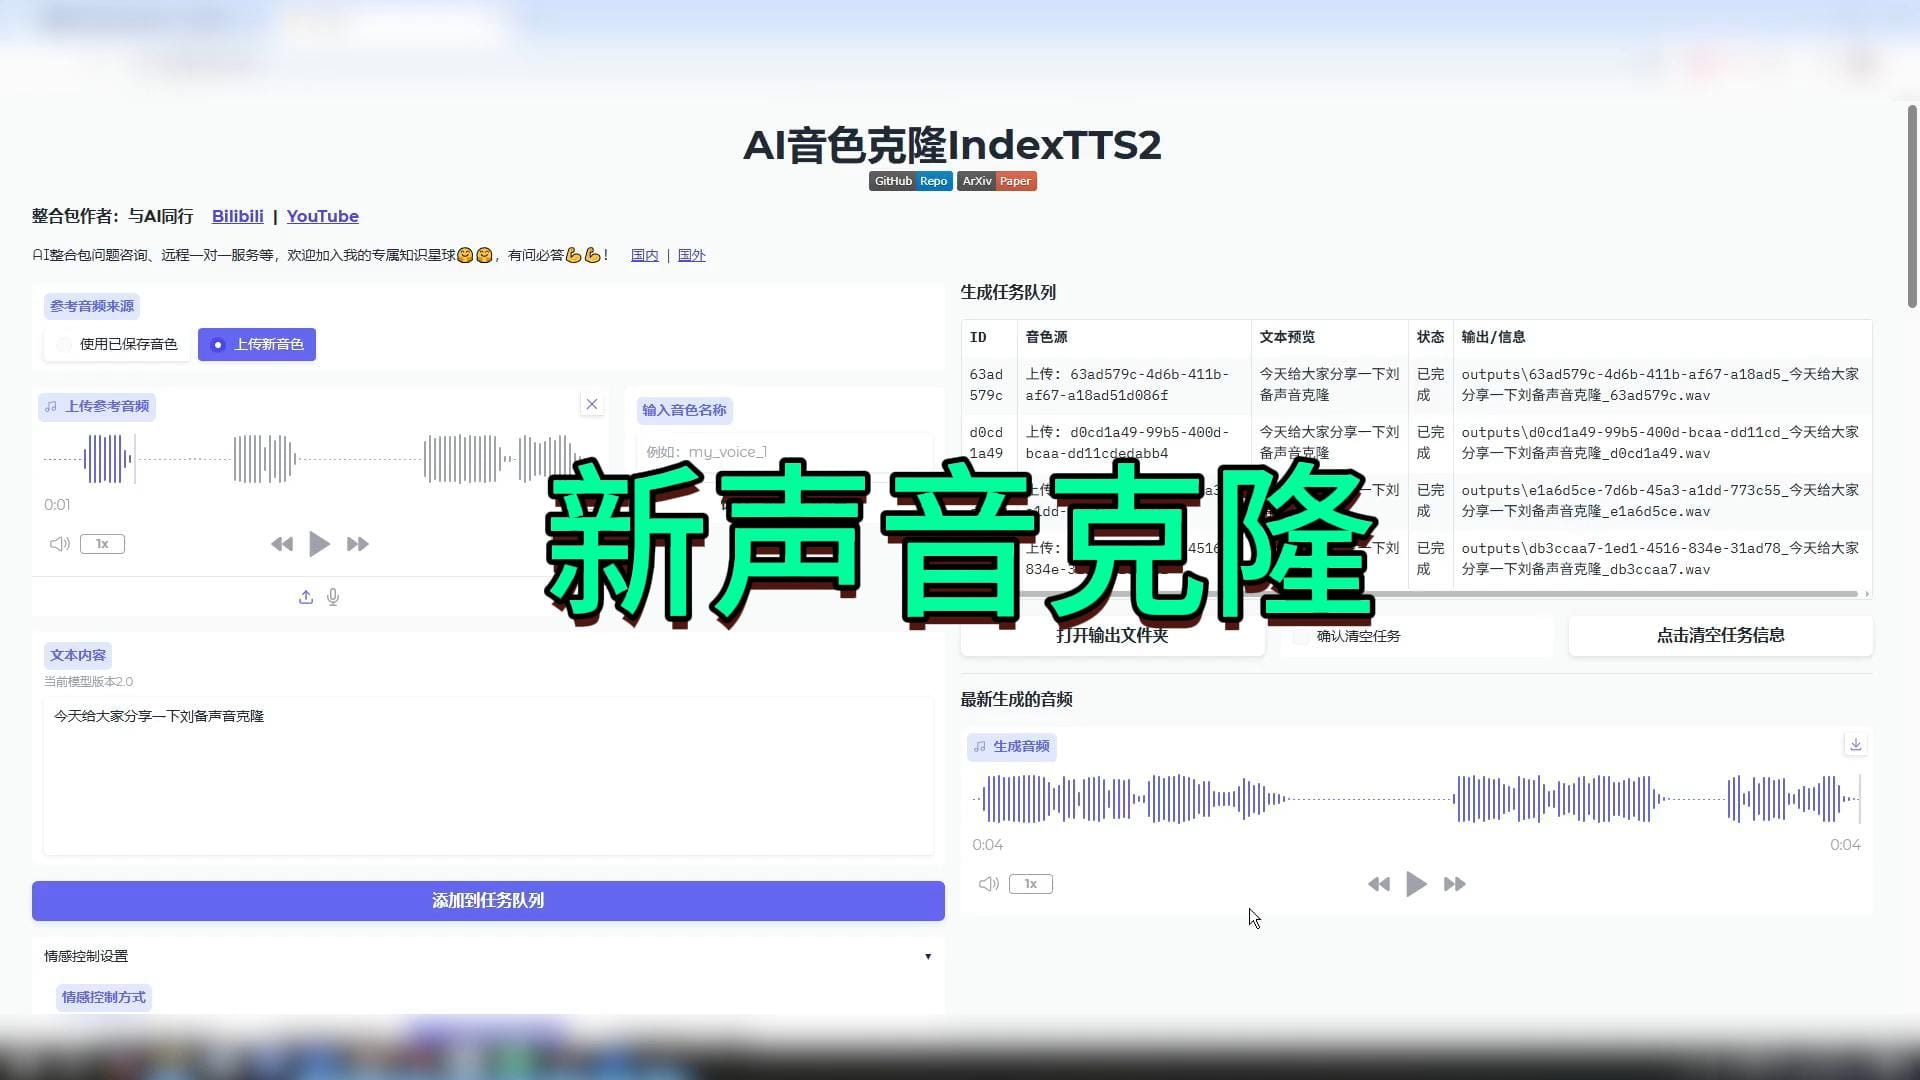This screenshot has height=1080, width=1920.
Task: Collapse the 情感控制设置 section arrow
Action: click(x=928, y=956)
